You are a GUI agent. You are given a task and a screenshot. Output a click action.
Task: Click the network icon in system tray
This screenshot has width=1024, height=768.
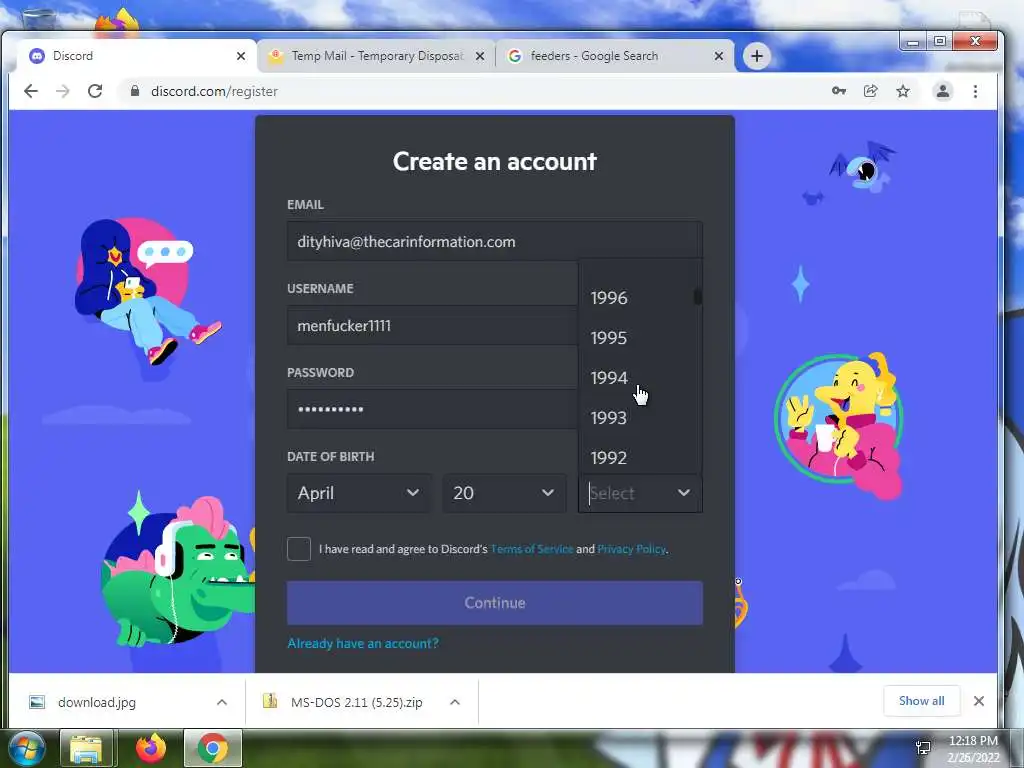[923, 748]
